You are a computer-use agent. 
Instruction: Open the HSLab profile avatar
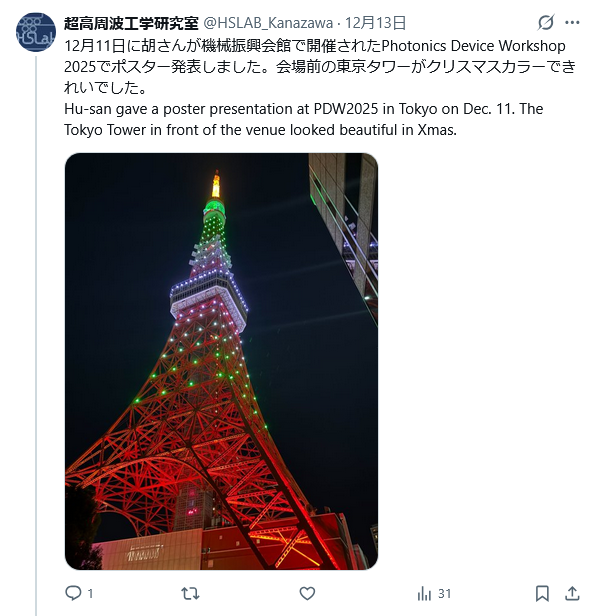36,32
